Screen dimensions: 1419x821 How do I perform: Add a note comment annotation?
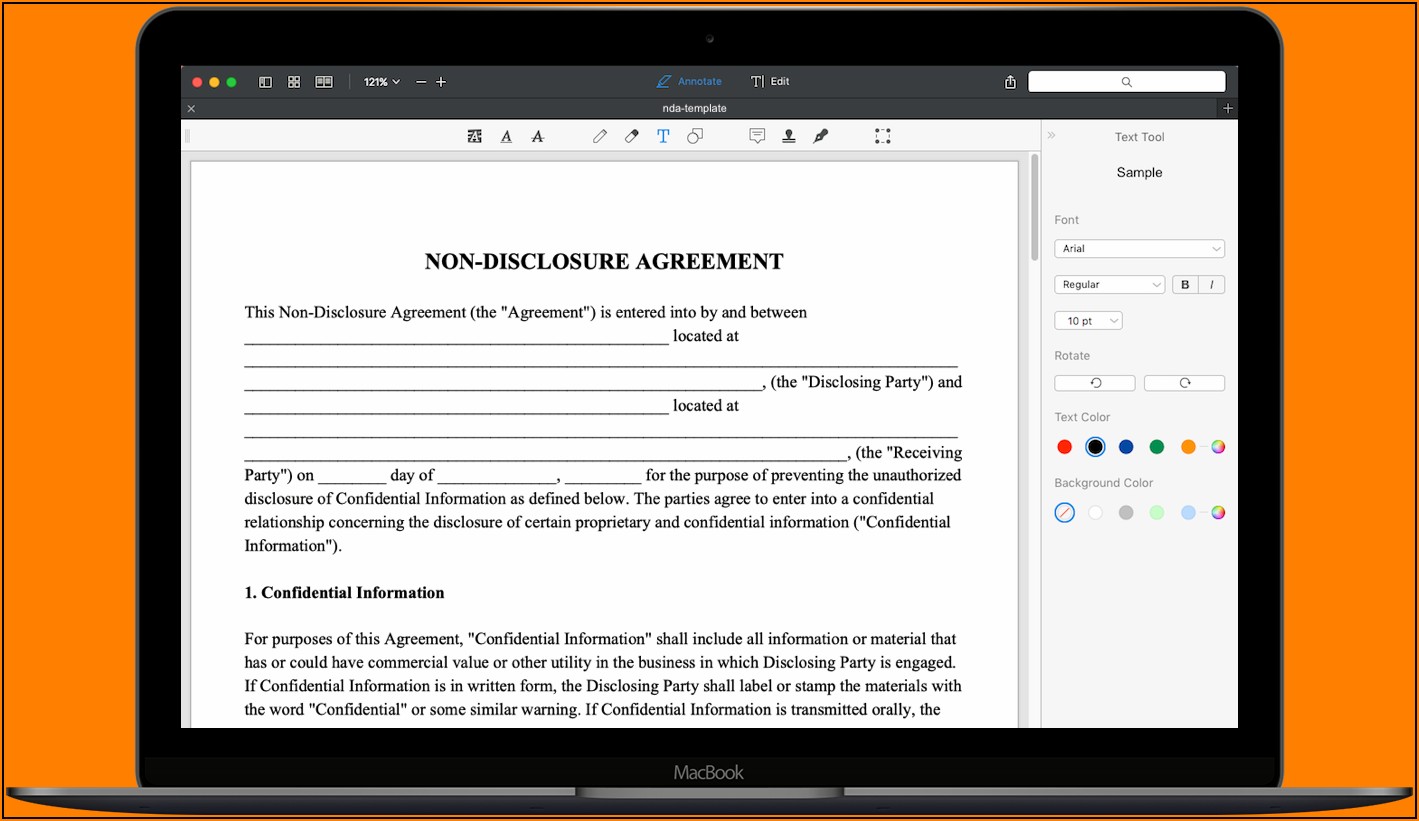pyautogui.click(x=757, y=136)
